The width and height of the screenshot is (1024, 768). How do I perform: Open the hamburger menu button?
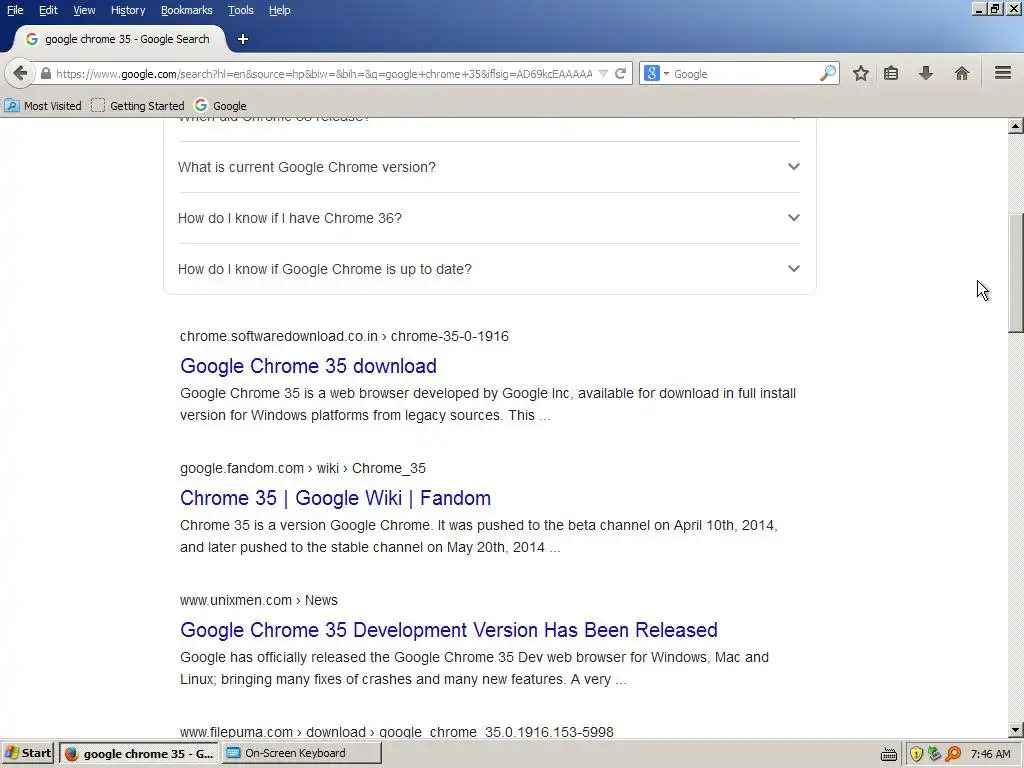pyautogui.click(x=1003, y=73)
